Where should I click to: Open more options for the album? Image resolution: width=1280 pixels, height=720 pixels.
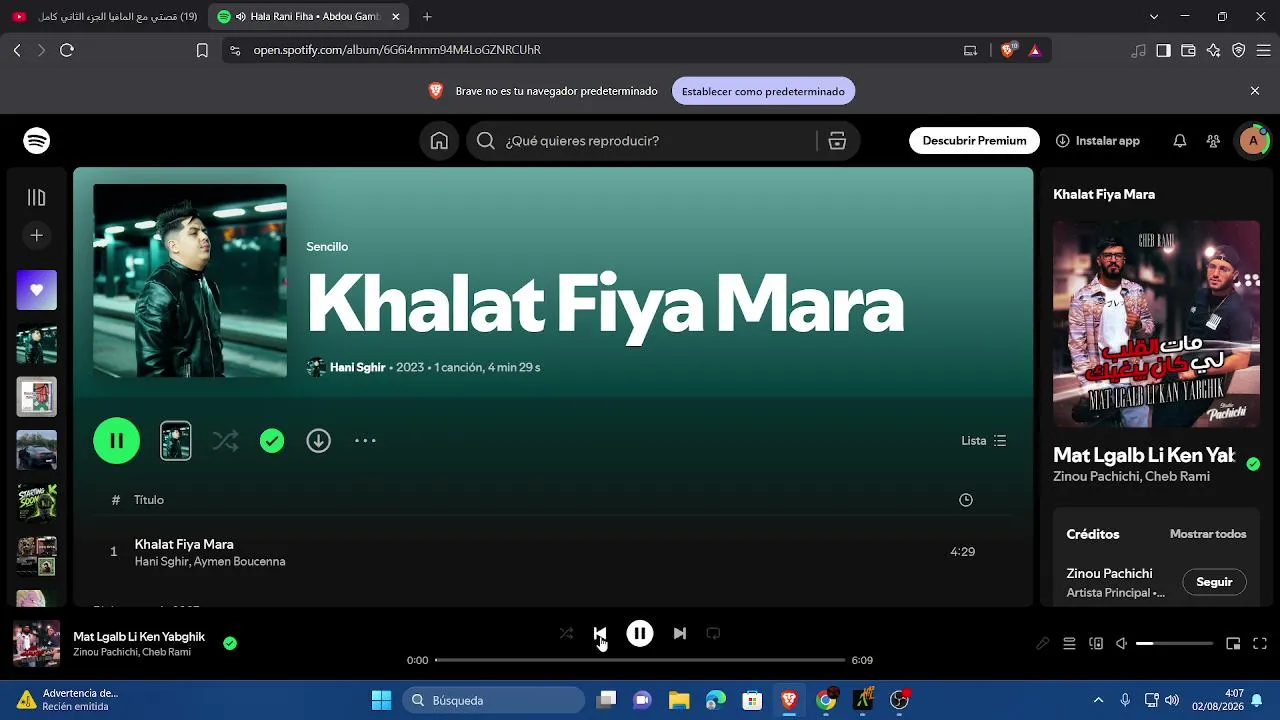(x=365, y=441)
